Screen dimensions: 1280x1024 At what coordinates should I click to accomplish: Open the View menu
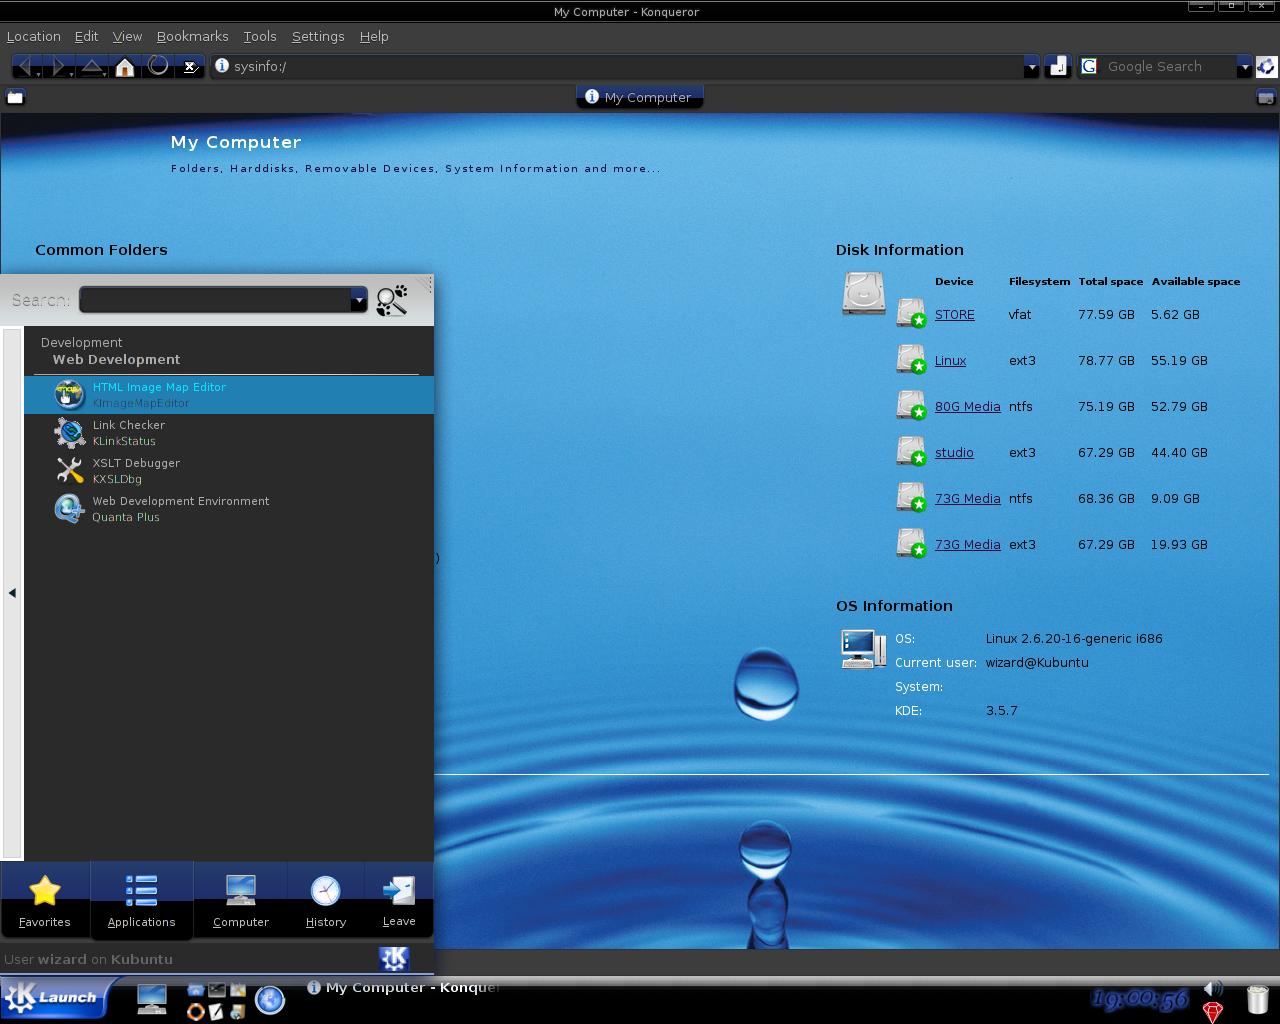click(x=127, y=36)
